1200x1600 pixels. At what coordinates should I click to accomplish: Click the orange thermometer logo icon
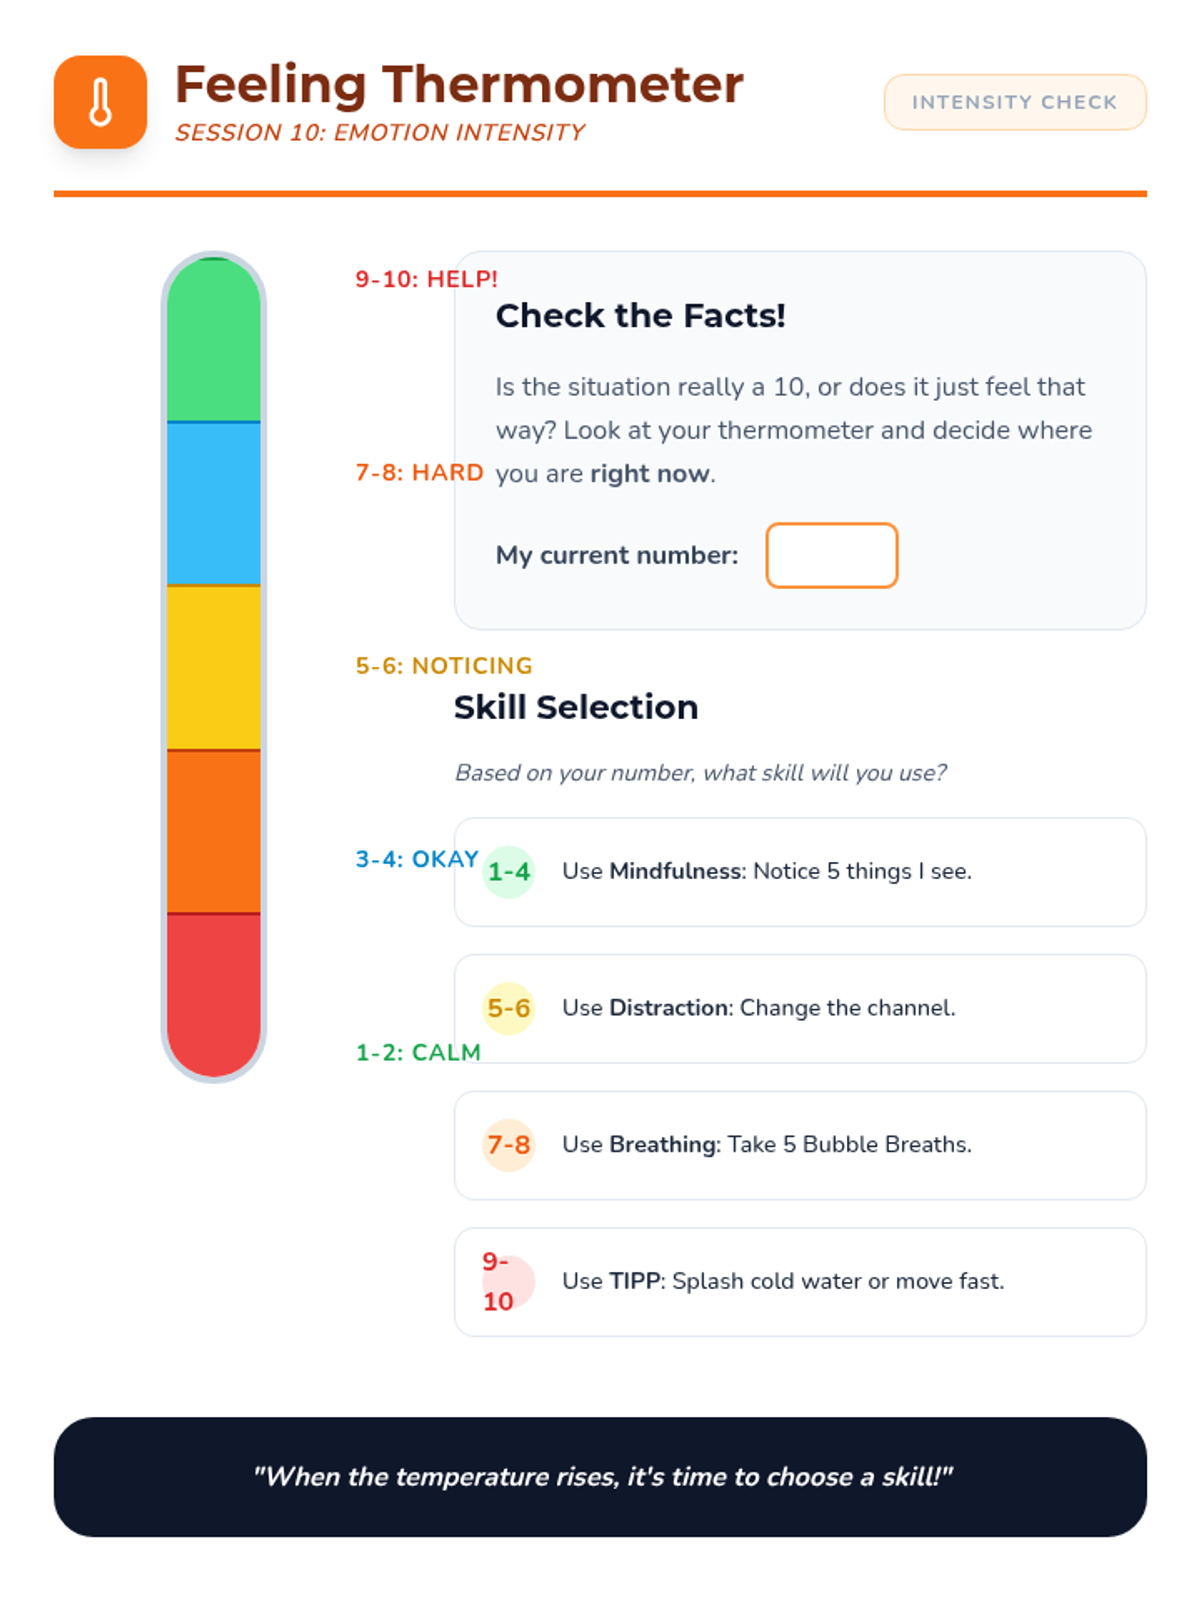point(100,102)
